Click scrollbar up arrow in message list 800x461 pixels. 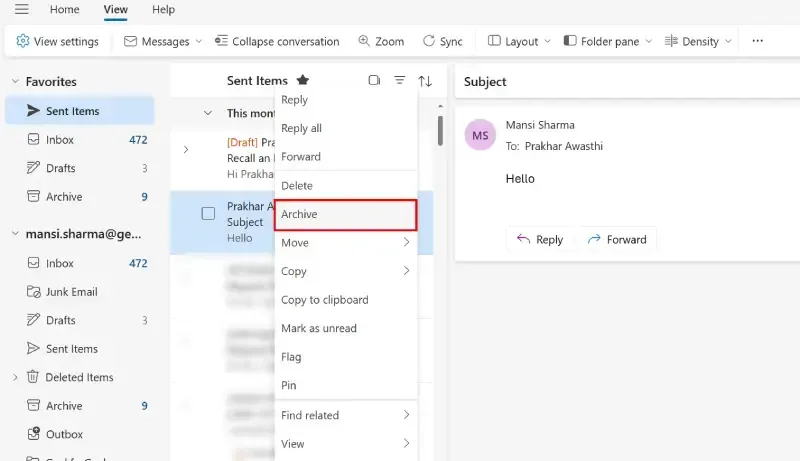click(x=440, y=106)
